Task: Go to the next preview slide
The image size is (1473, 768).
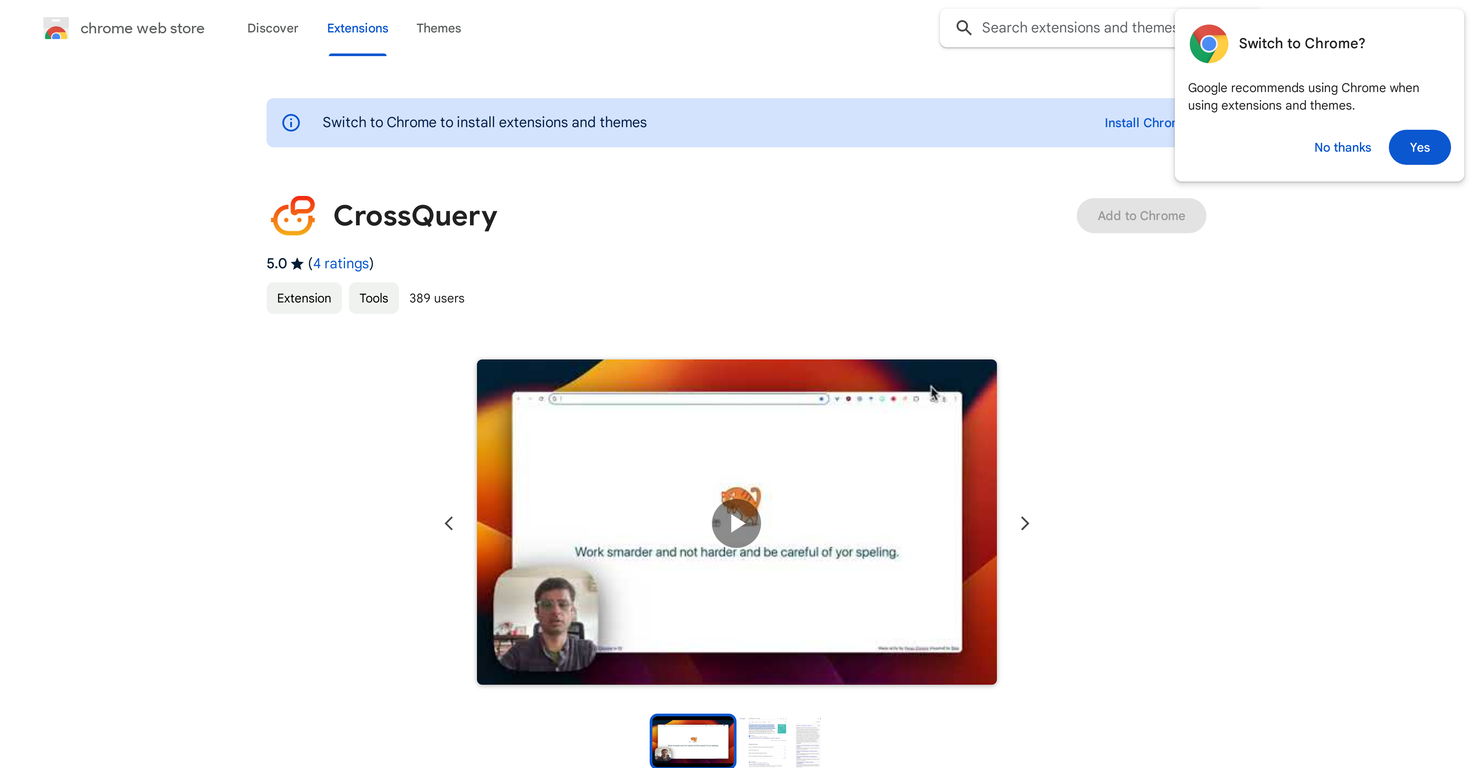Action: tap(1024, 523)
